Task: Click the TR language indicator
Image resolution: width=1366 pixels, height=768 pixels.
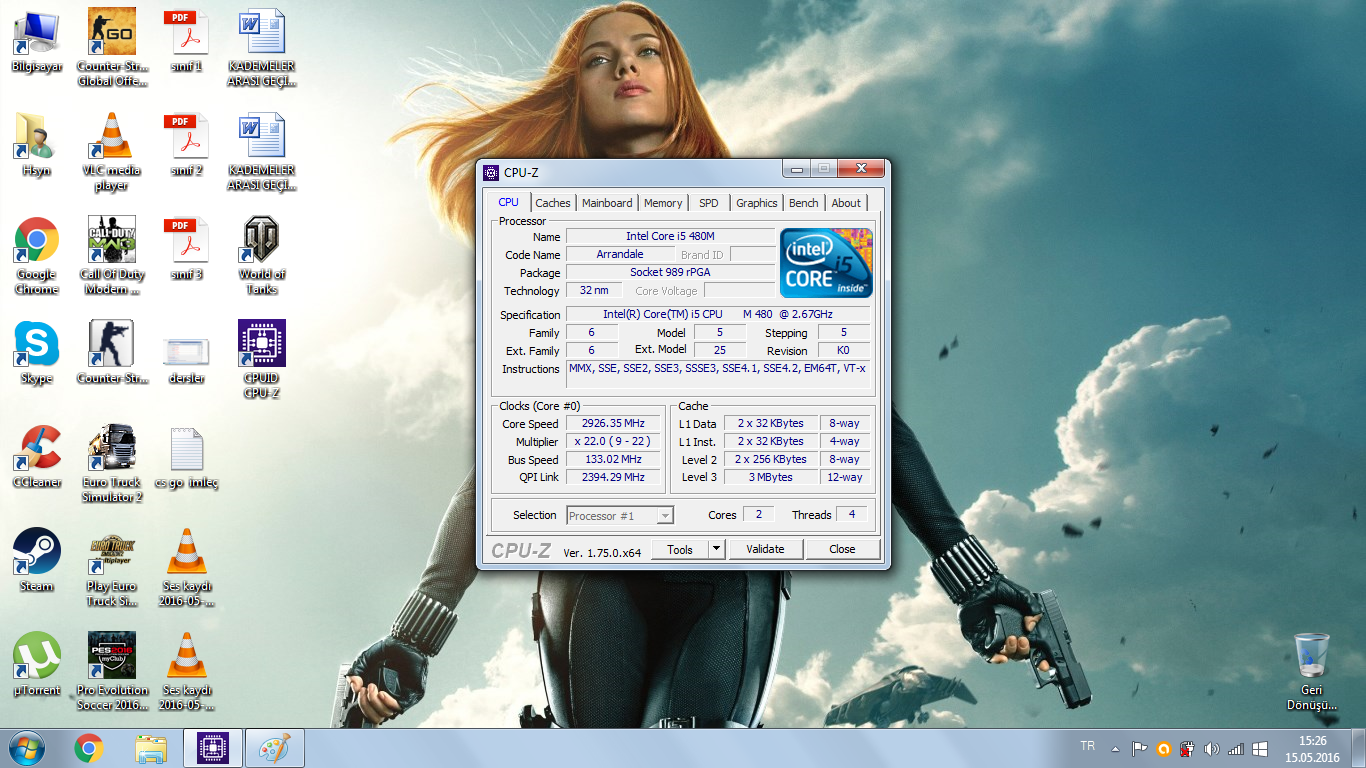Action: click(x=1088, y=746)
